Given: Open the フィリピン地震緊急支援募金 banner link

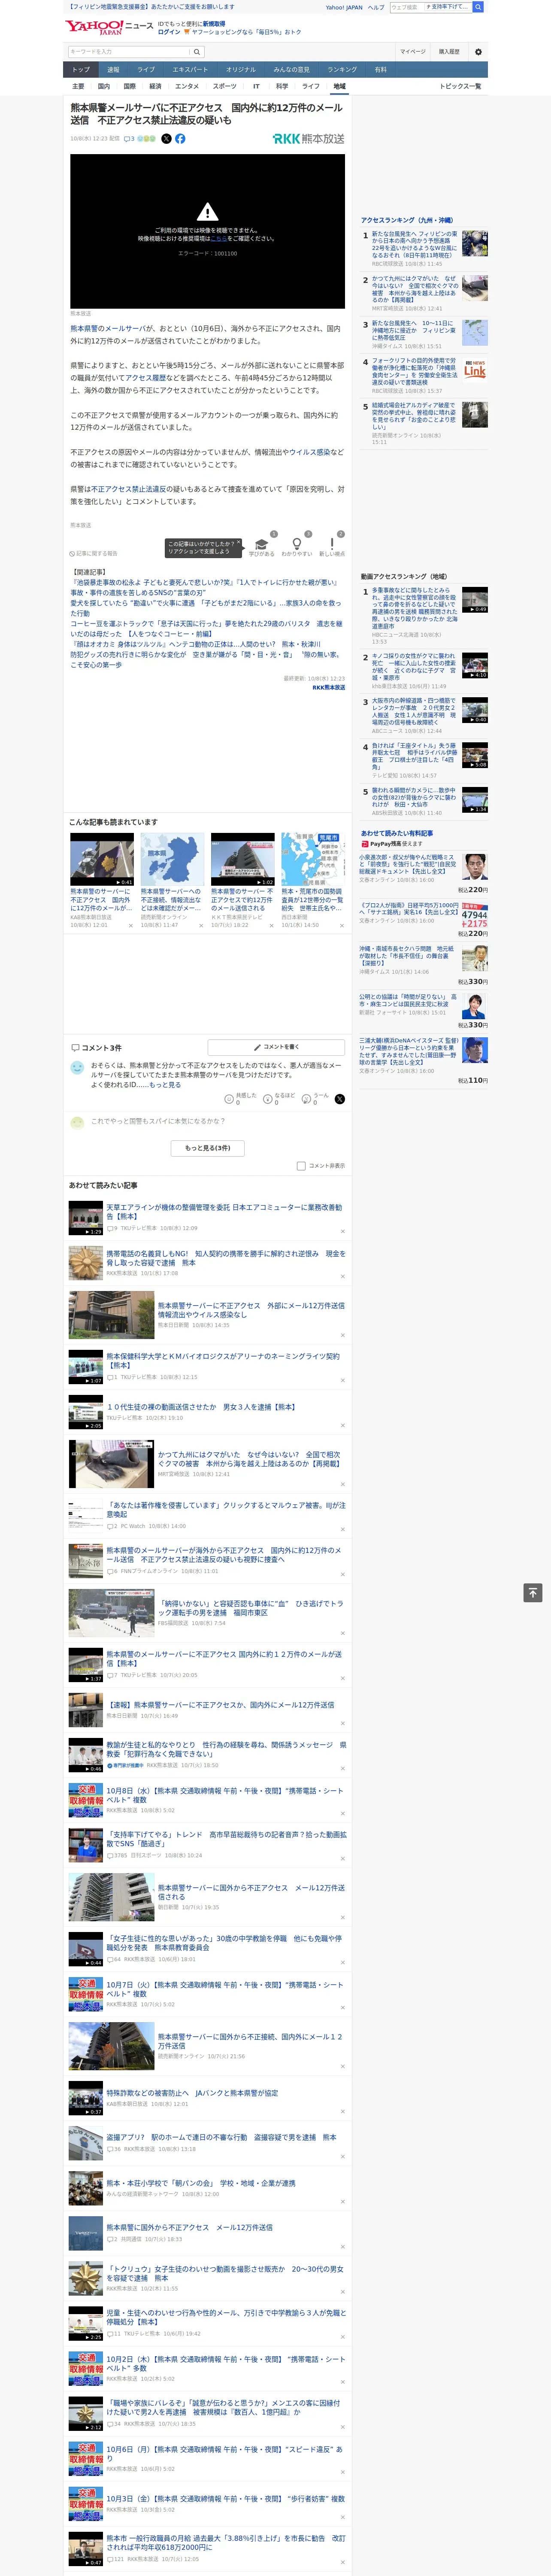Looking at the screenshot, I should 150,7.
